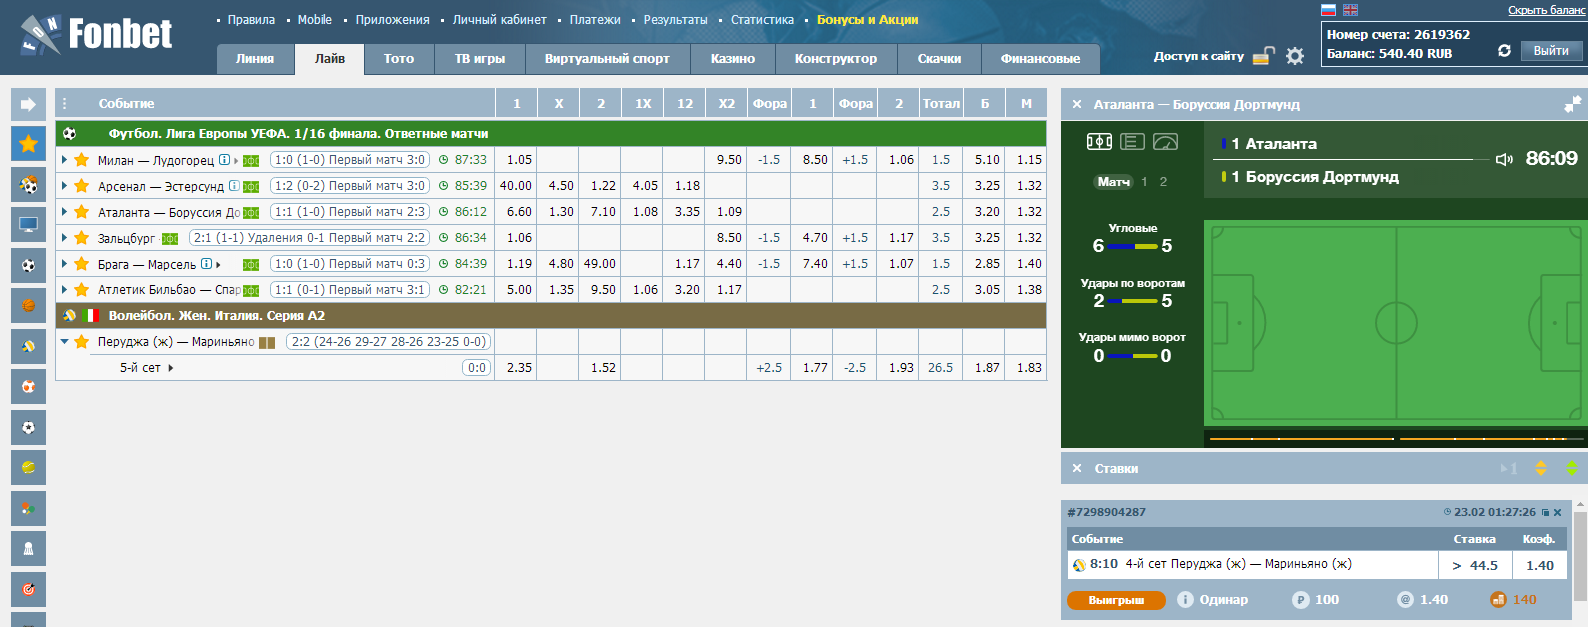The width and height of the screenshot is (1588, 627).
Task: Toggle favorite star for Перуджа (ж) — Мариньяно
Action: pyautogui.click(x=82, y=342)
